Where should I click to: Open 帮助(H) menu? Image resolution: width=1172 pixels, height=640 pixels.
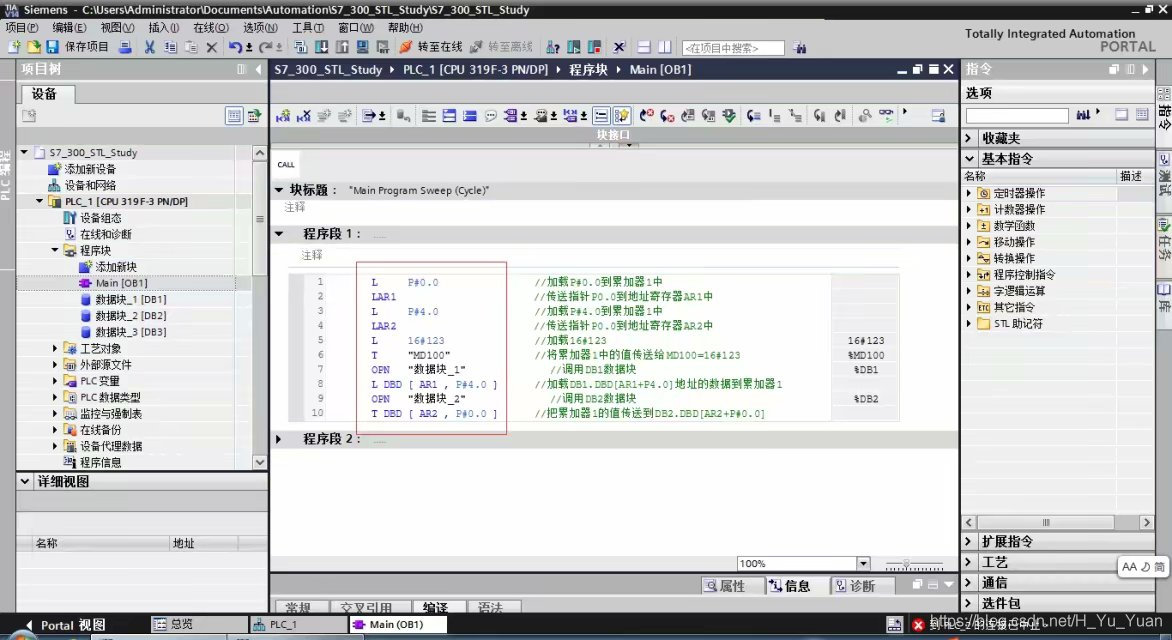click(405, 28)
